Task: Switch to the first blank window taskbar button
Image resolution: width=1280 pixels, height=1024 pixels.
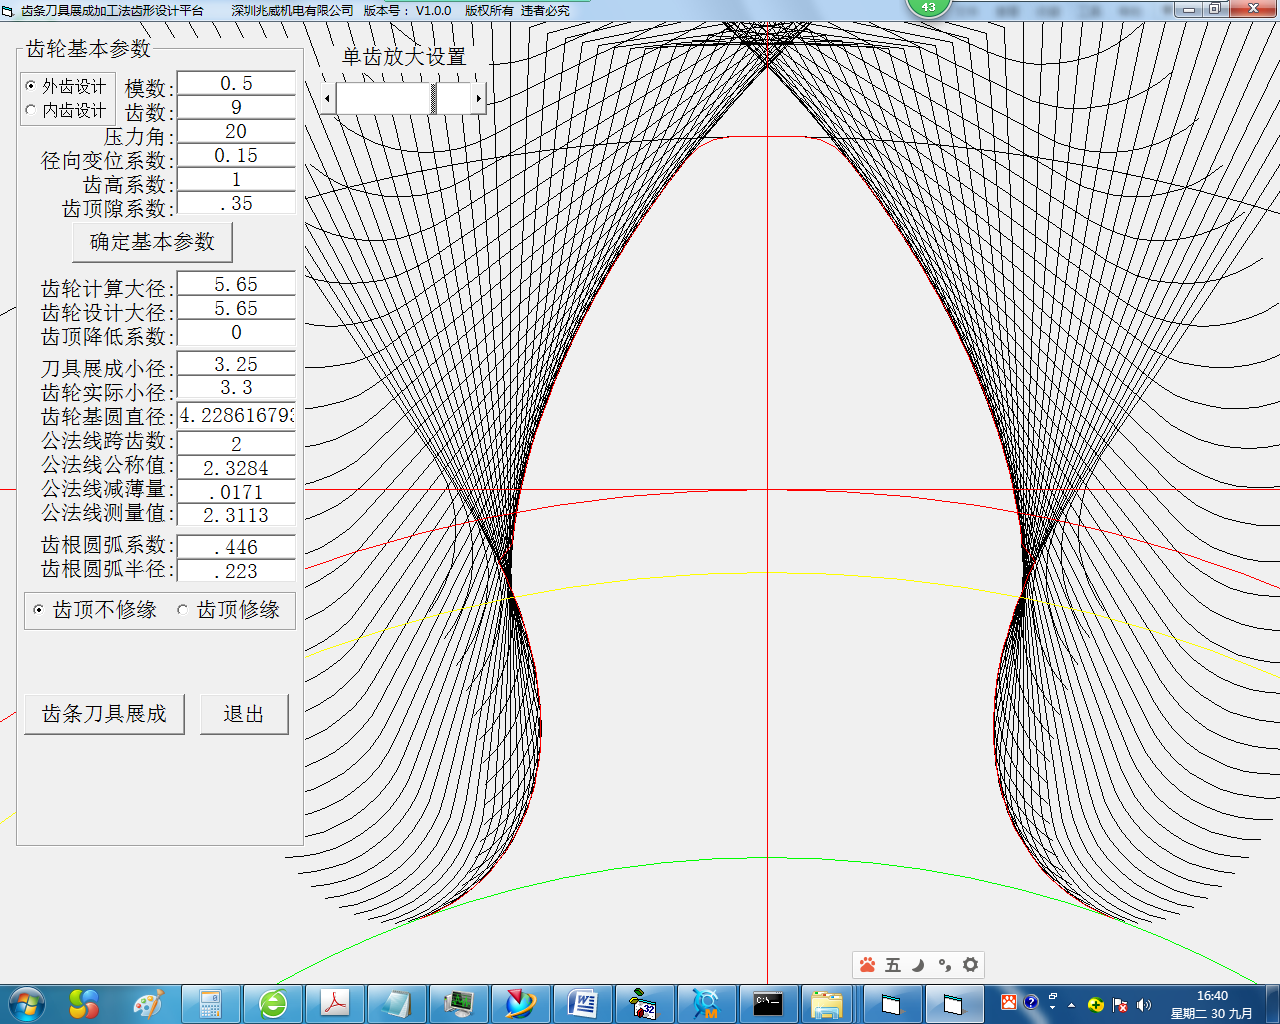Action: 891,1004
